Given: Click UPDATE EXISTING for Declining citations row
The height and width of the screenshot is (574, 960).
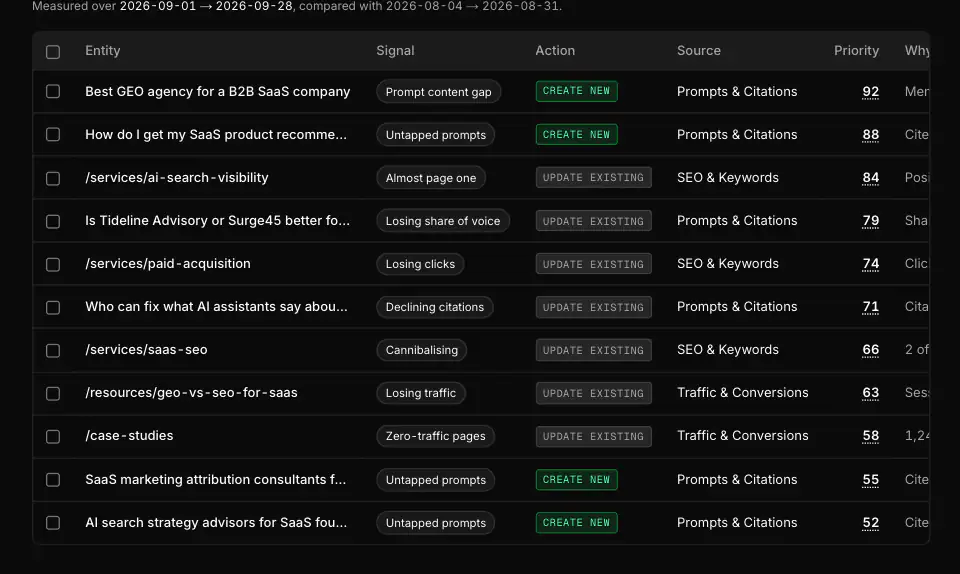Looking at the screenshot, I should (593, 307).
